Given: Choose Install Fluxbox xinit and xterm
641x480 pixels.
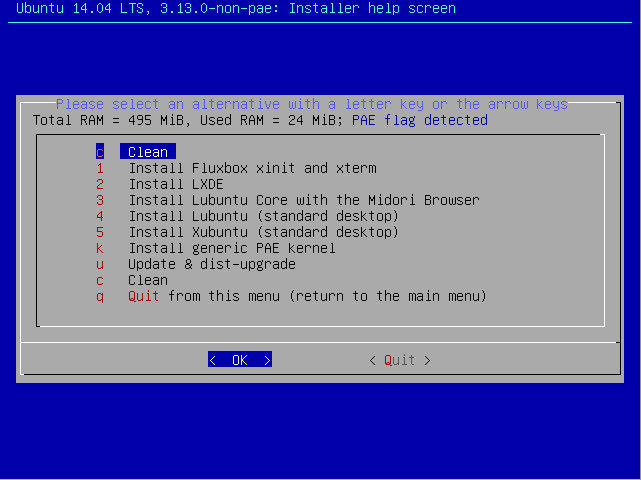Looking at the screenshot, I should 252,168.
